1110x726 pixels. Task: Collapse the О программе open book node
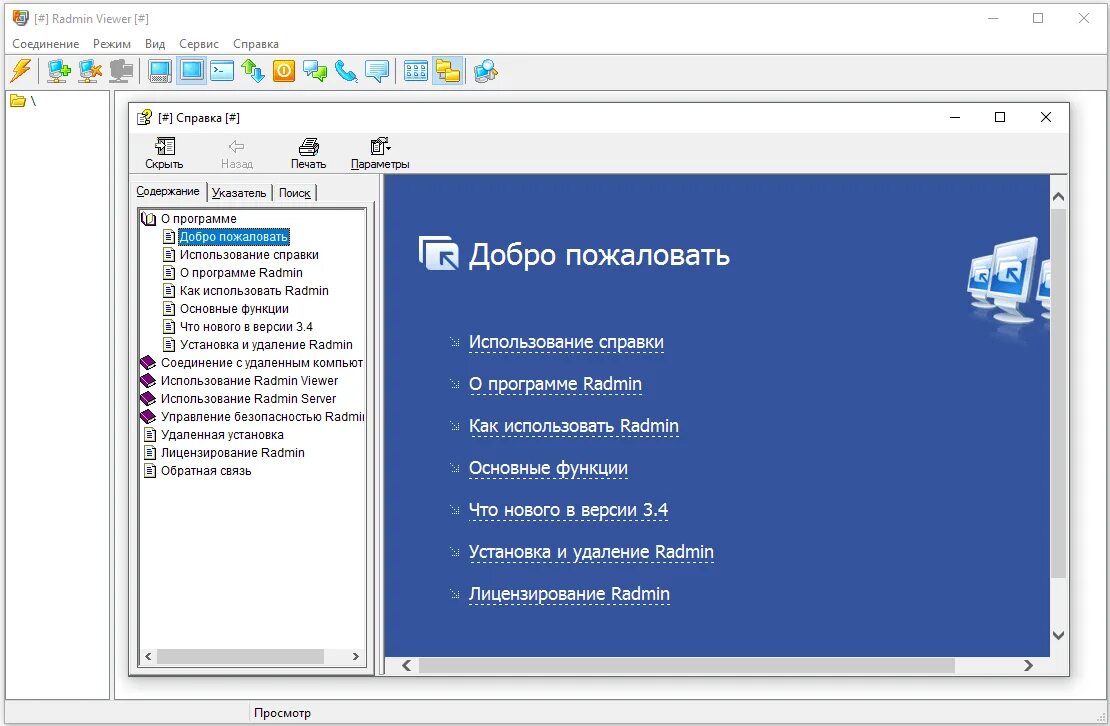pyautogui.click(x=149, y=219)
